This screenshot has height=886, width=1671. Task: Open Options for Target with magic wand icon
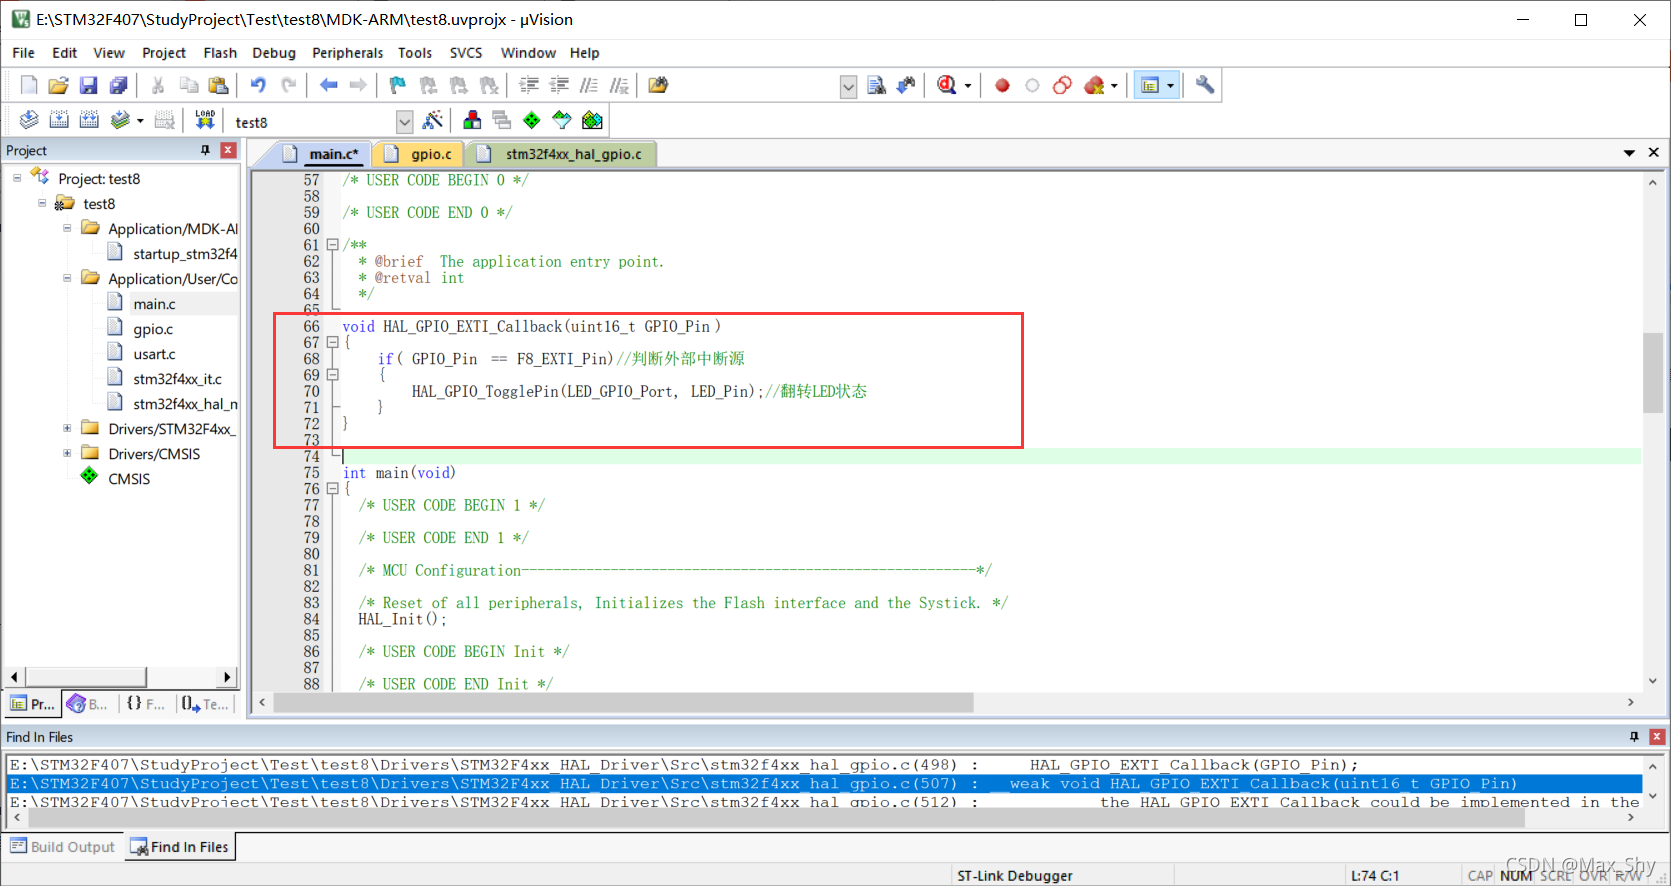coord(433,121)
